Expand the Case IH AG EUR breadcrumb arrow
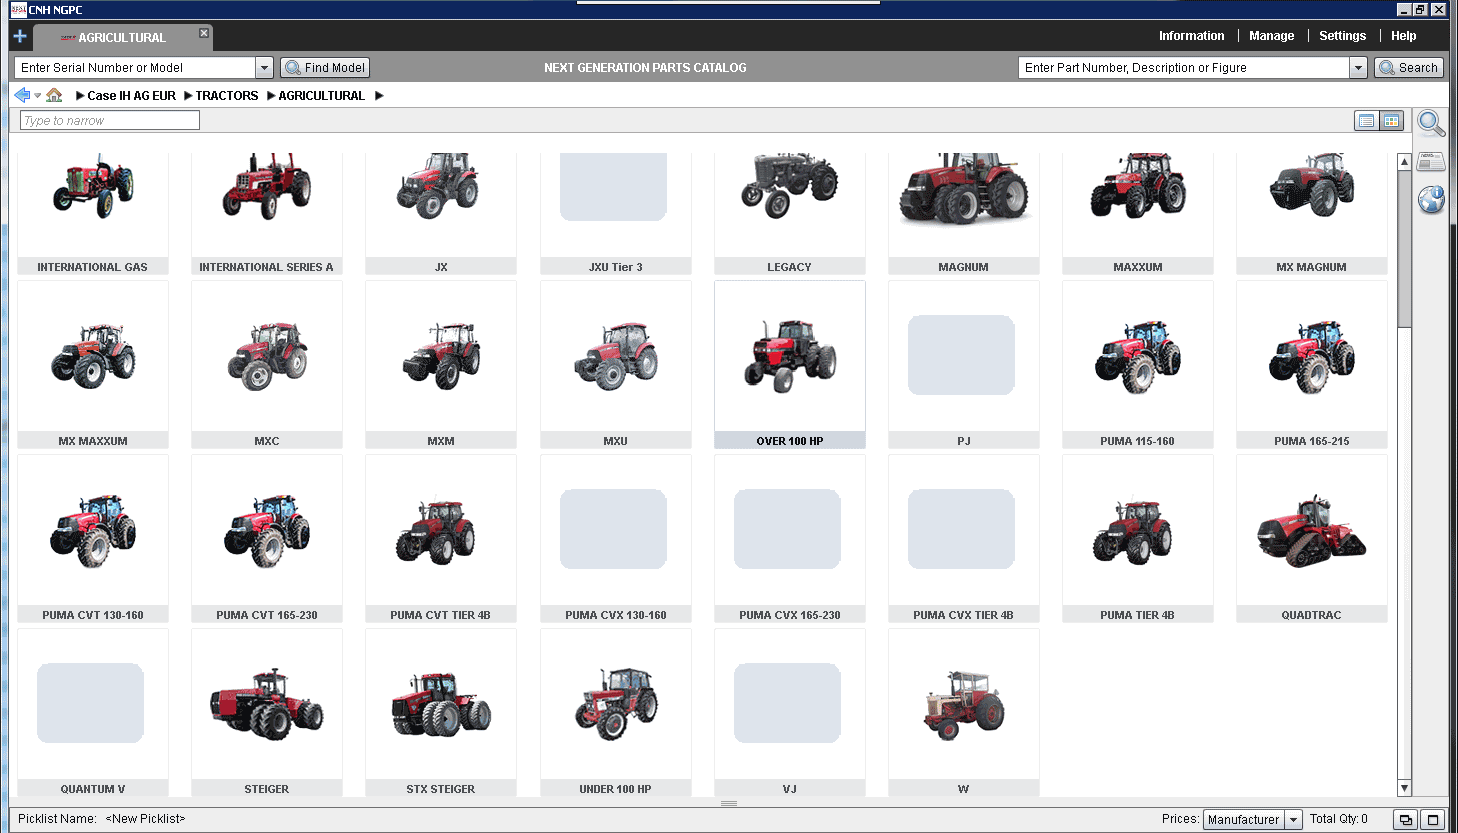The width and height of the screenshot is (1458, 833). pyautogui.click(x=80, y=96)
